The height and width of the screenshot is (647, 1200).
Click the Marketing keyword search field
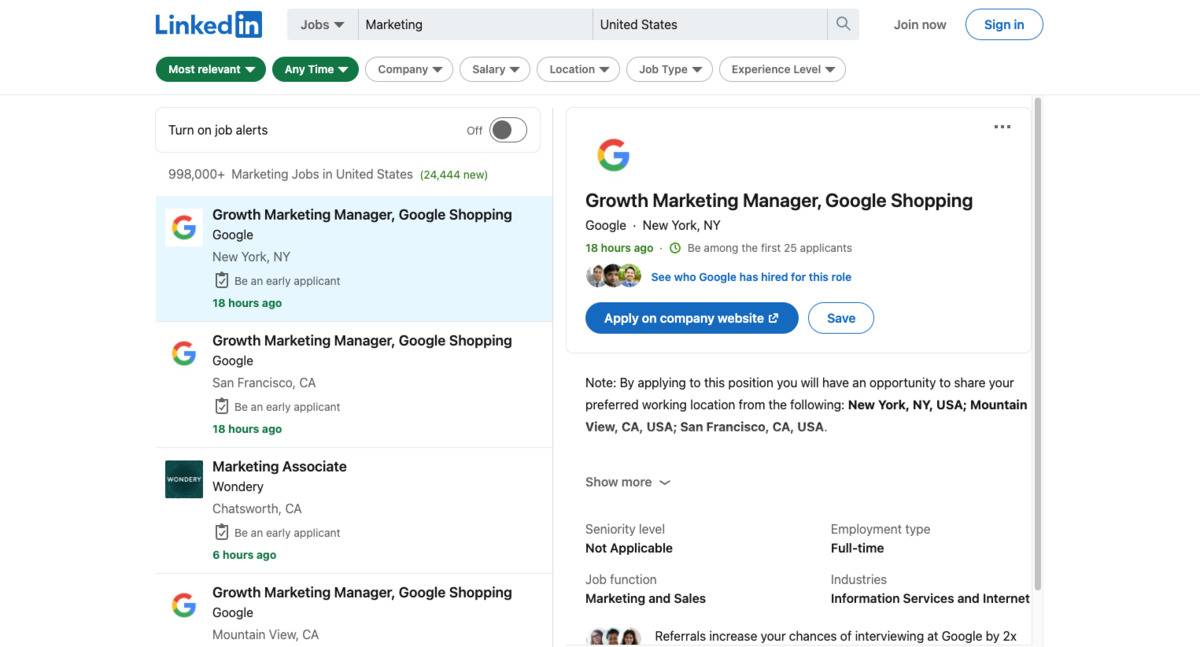pyautogui.click(x=475, y=24)
